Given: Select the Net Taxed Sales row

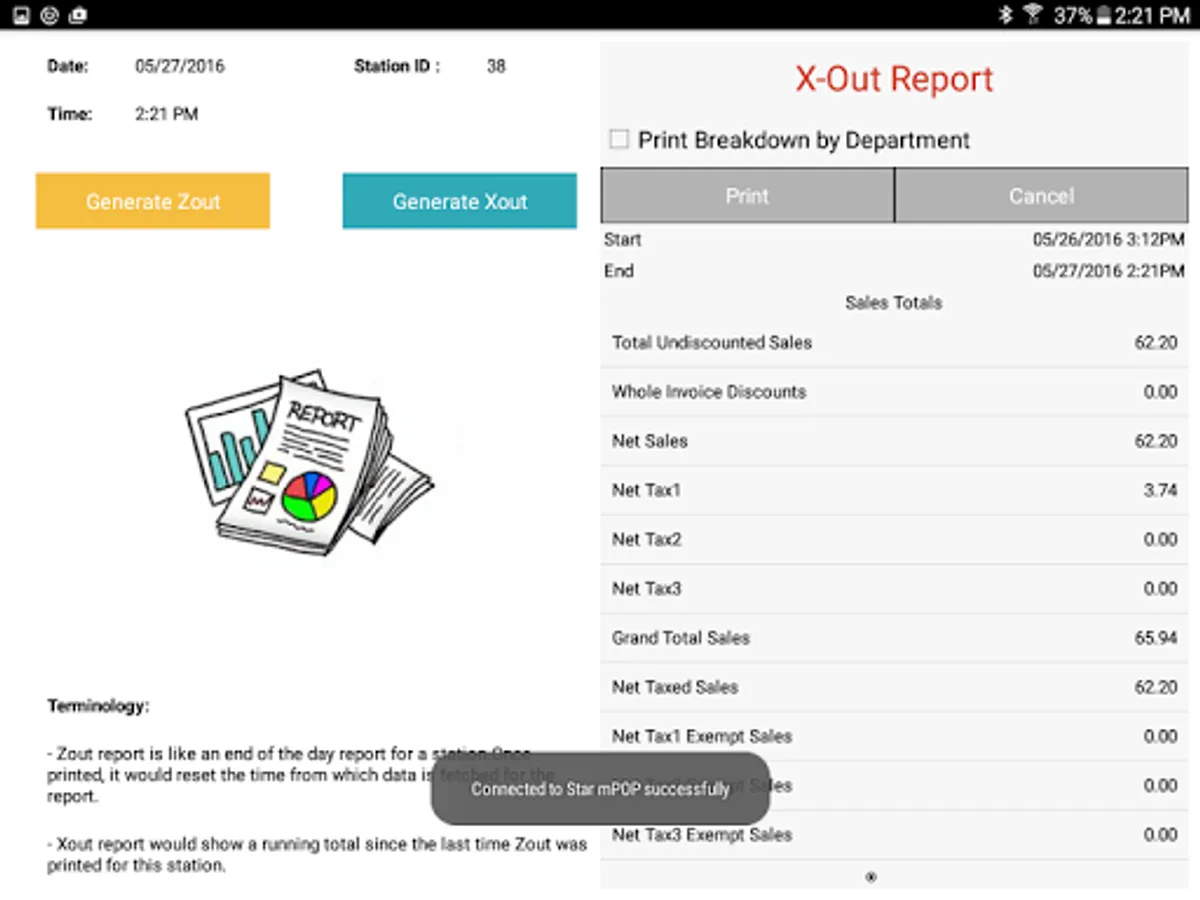Looking at the screenshot, I should tap(894, 687).
